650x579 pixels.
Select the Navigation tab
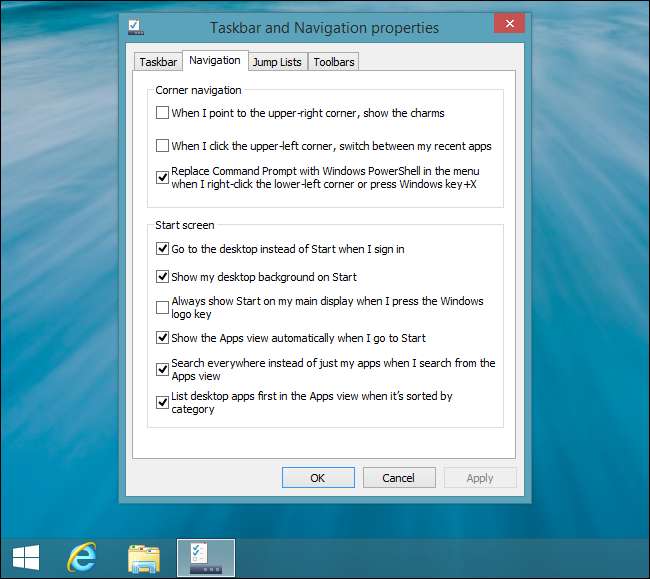(215, 61)
